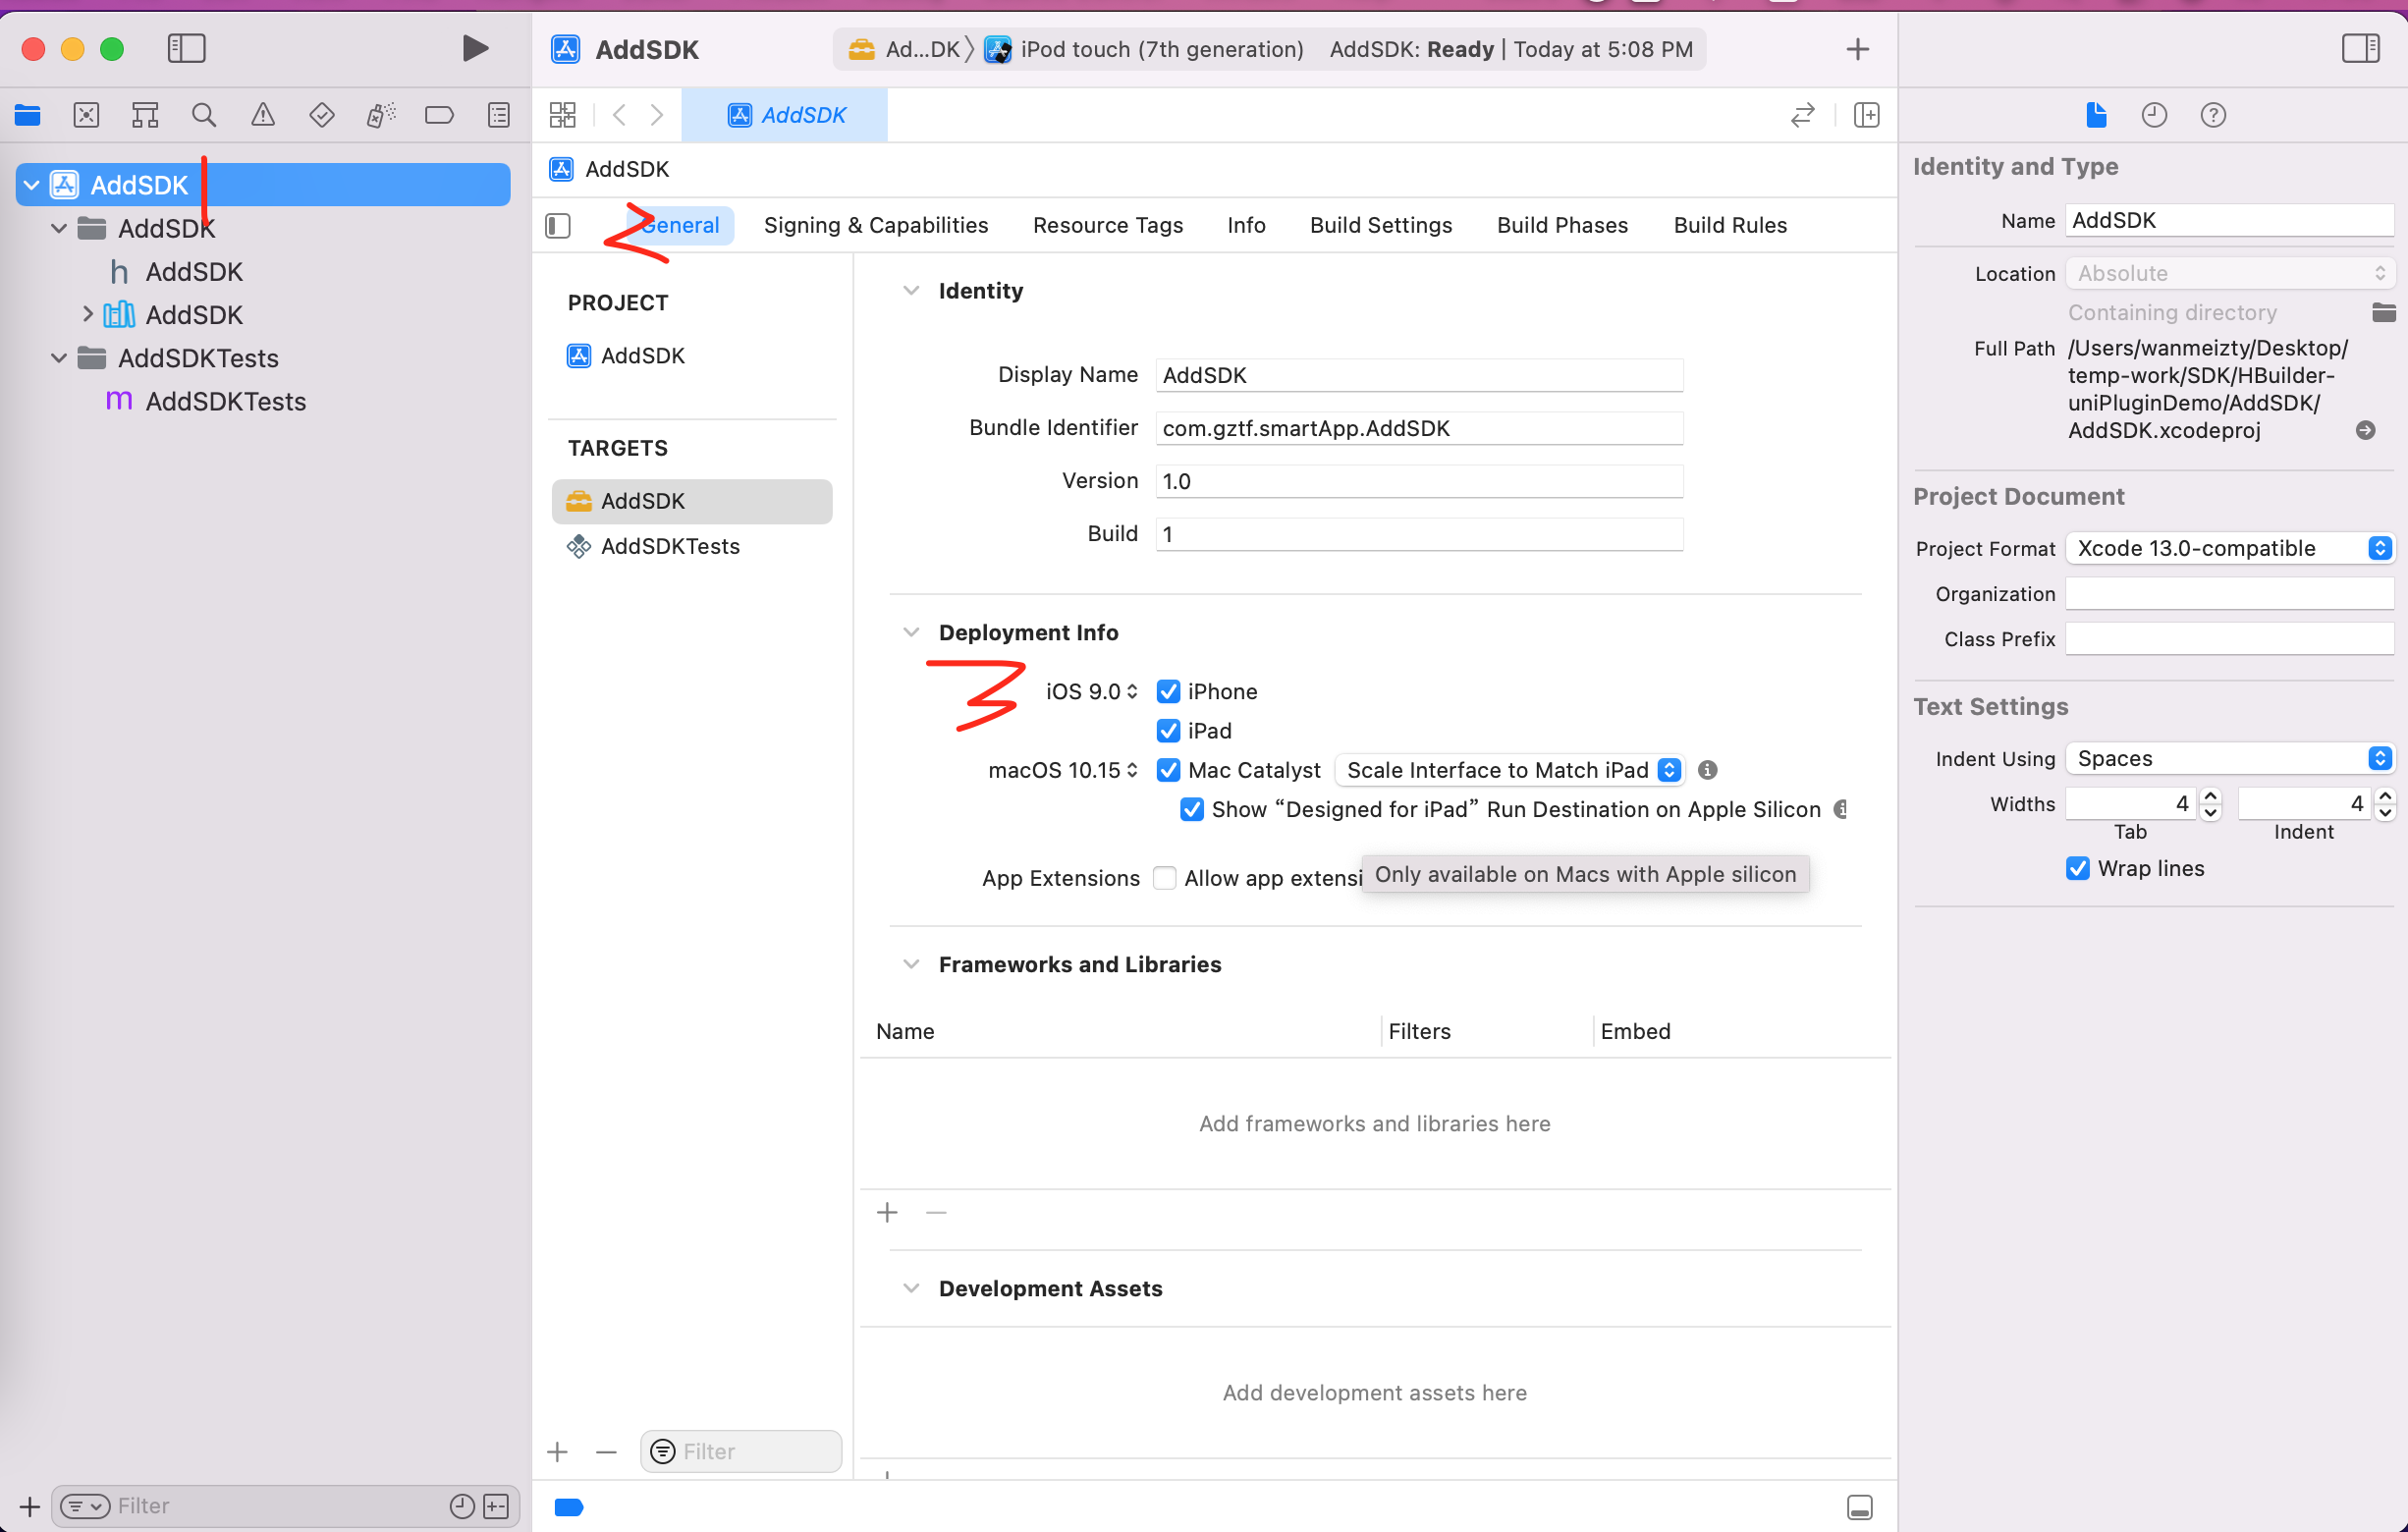Show the File inspector

tap(2096, 115)
